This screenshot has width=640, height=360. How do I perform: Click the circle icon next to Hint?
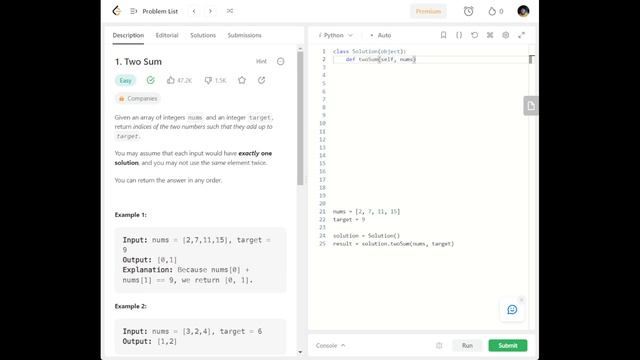(x=280, y=62)
